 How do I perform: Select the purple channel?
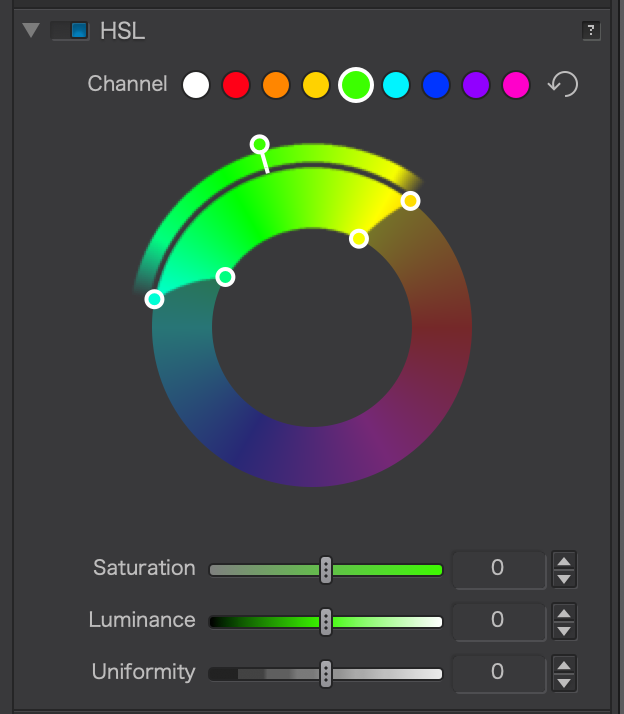476,85
